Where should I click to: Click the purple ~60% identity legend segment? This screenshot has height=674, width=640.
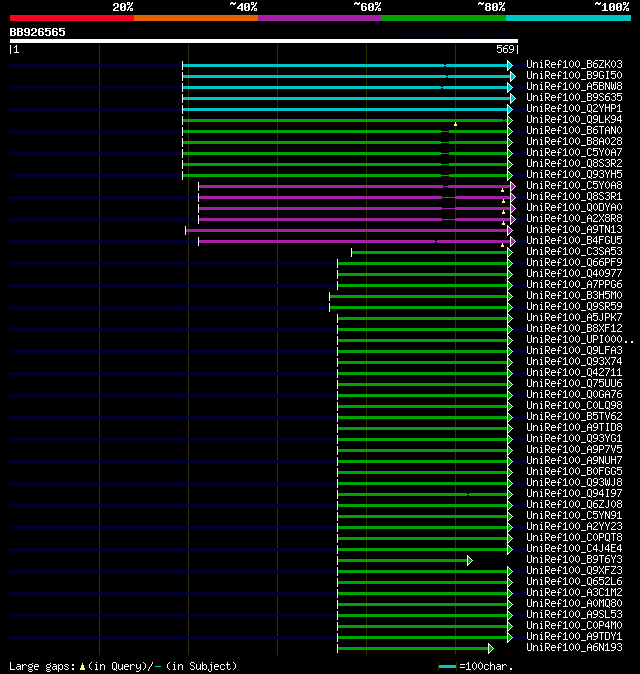pyautogui.click(x=320, y=18)
